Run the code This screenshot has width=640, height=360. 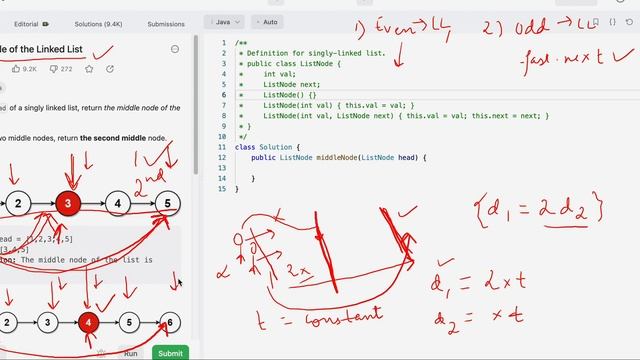(131, 353)
